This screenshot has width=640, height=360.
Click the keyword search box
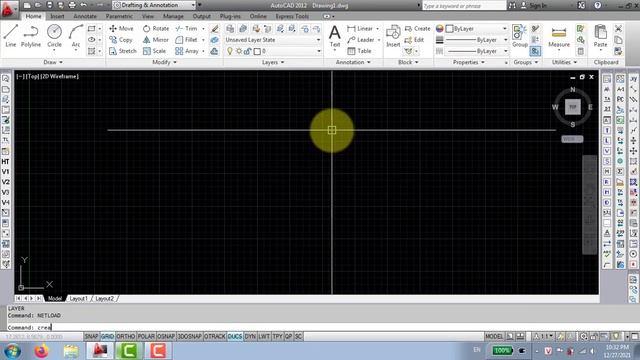464,5
